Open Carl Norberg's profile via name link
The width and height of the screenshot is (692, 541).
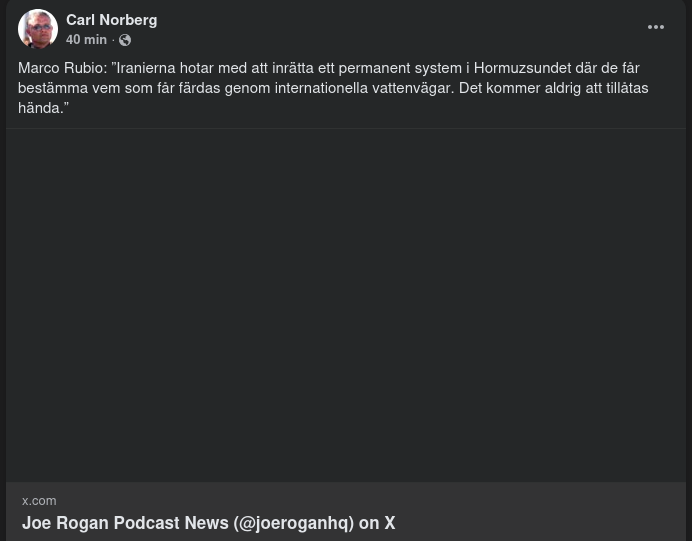(112, 20)
